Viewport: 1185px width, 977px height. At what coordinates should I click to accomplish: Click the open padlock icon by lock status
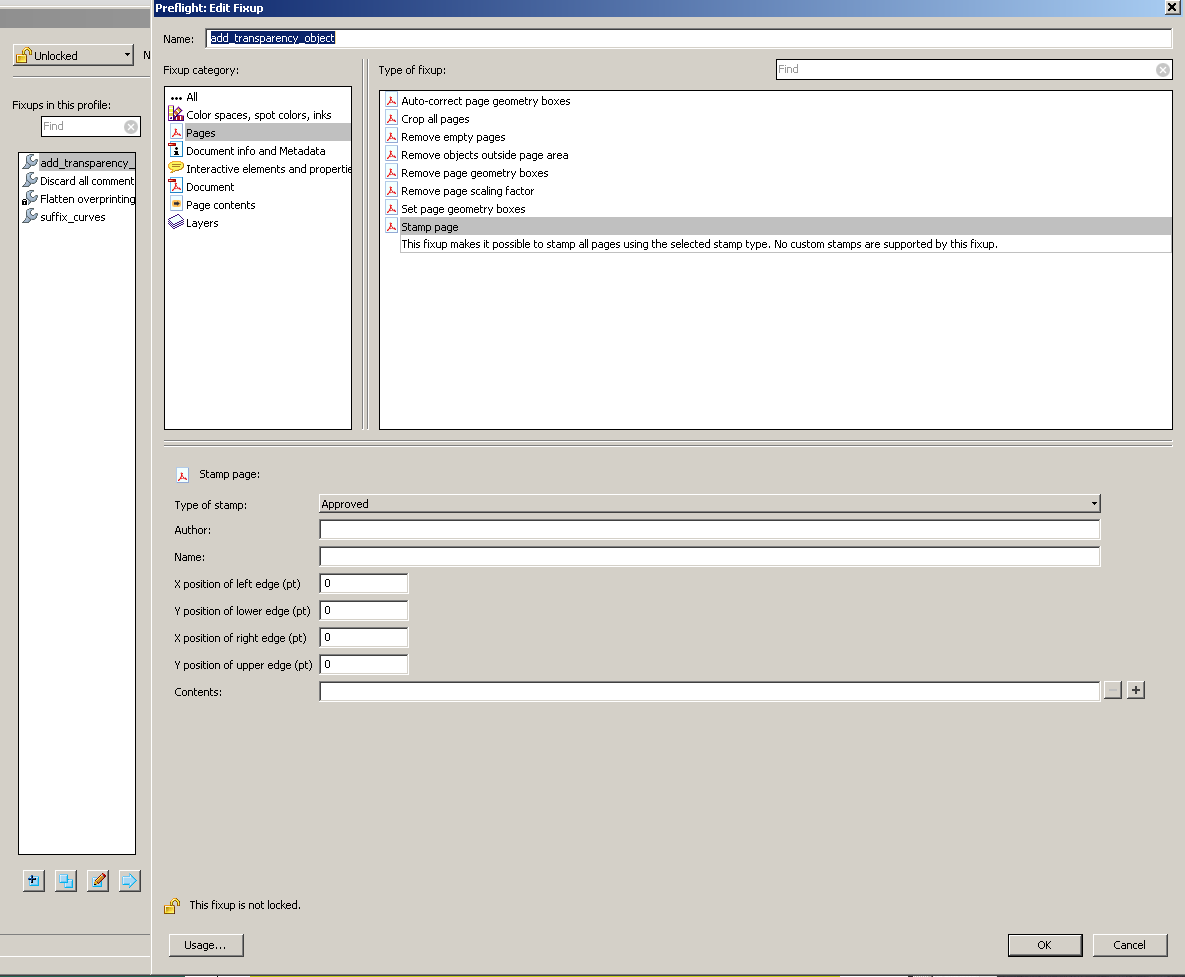pos(172,905)
